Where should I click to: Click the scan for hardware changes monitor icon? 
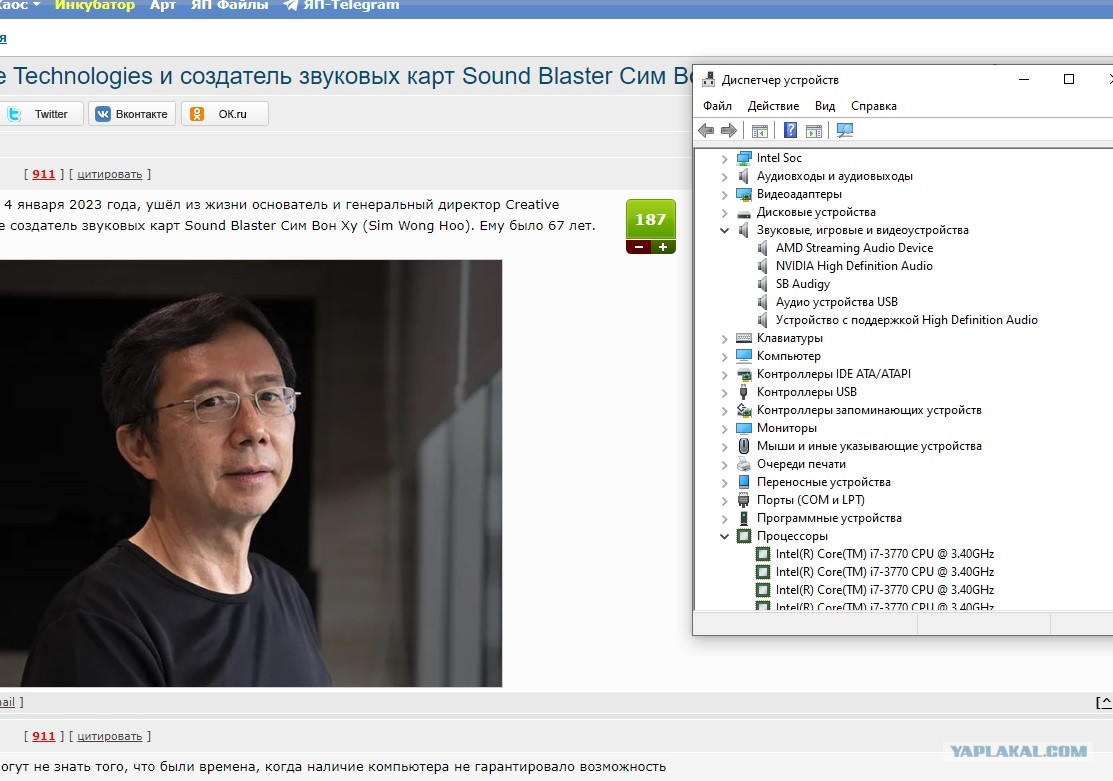tap(845, 131)
